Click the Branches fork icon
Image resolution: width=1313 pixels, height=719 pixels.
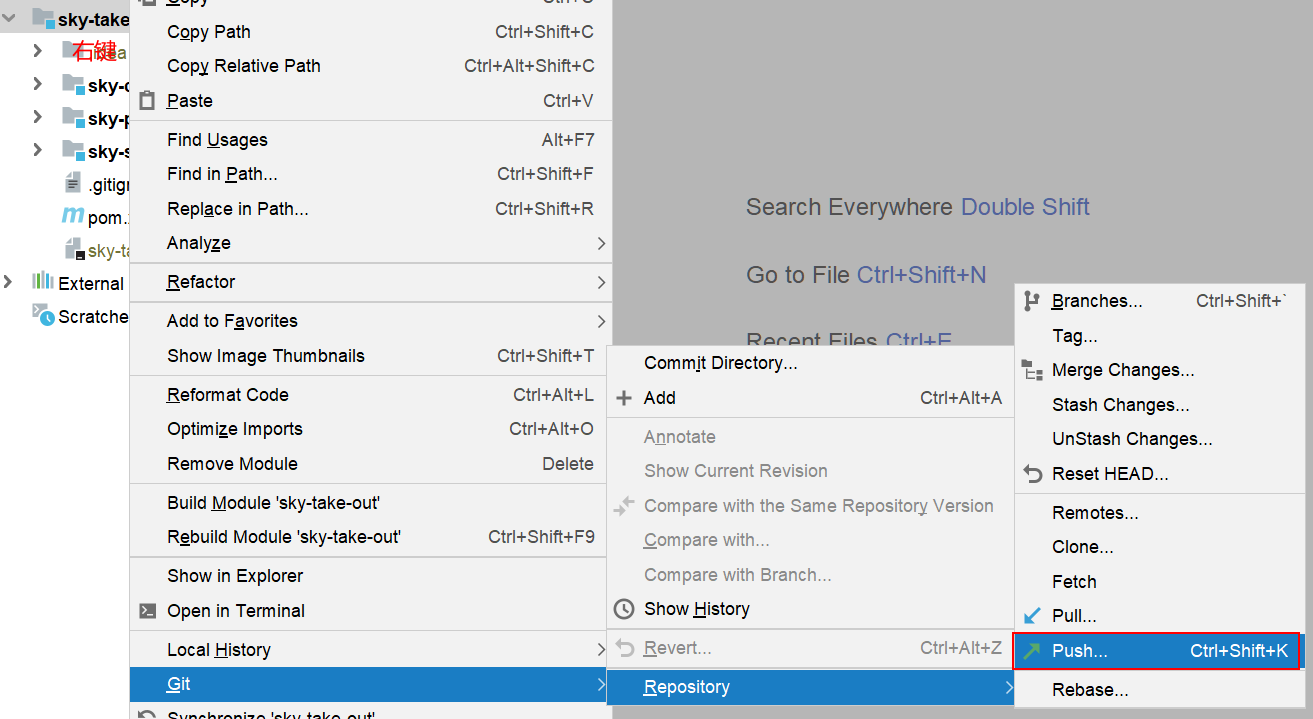(x=1032, y=301)
